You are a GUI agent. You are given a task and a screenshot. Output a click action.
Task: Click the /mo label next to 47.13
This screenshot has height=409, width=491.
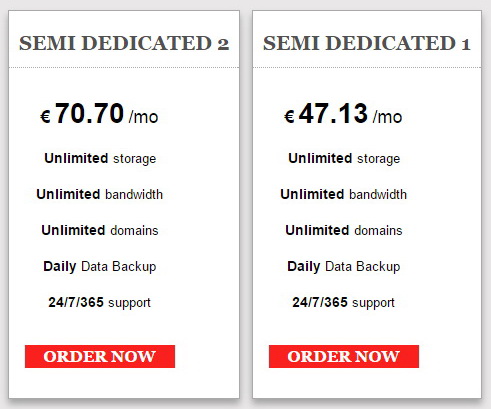click(x=387, y=117)
